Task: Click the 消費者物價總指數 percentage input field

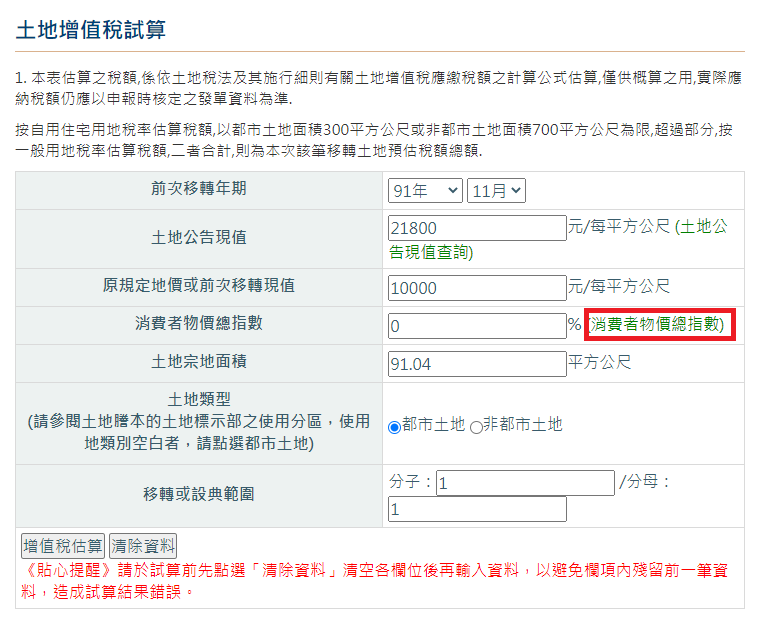Action: 477,326
